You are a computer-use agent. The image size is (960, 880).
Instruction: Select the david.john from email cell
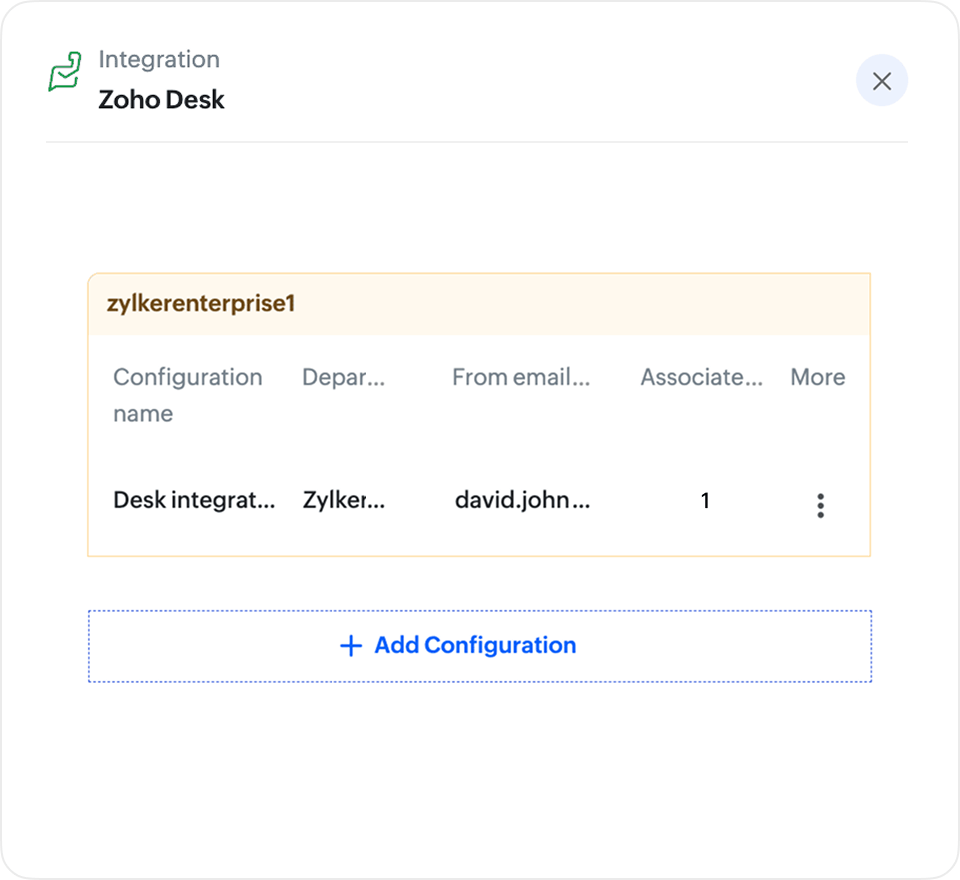[x=522, y=500]
